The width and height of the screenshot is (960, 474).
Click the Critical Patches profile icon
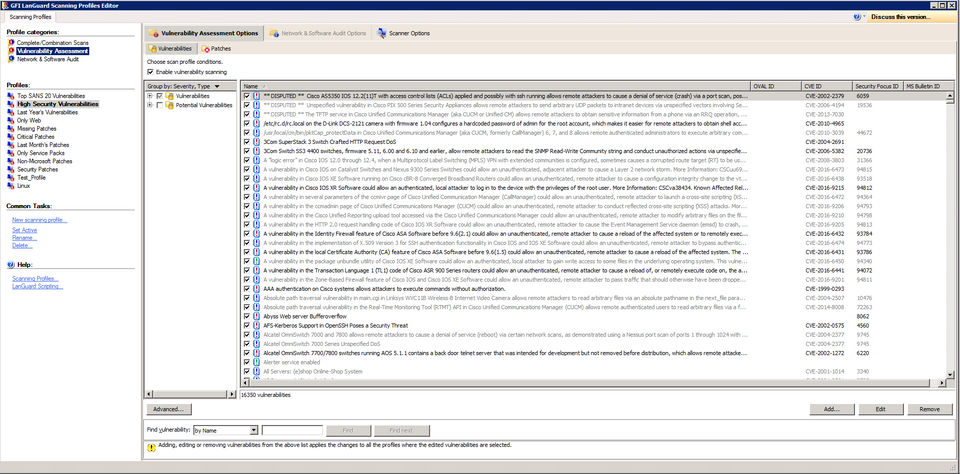[x=11, y=137]
